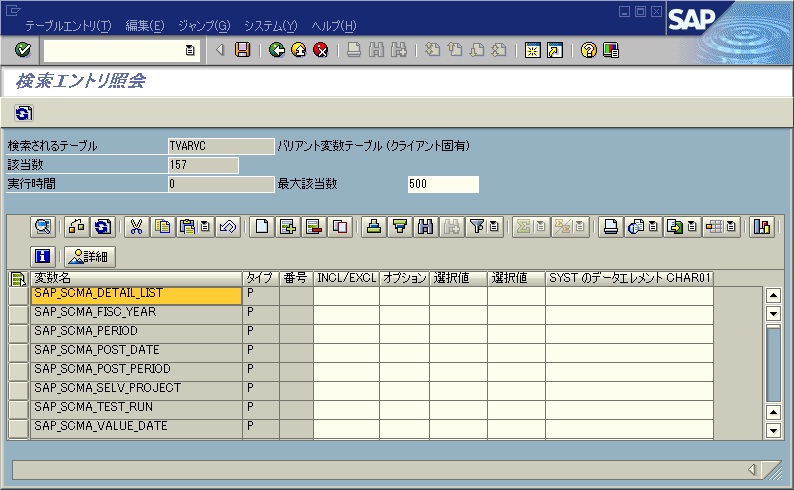The image size is (794, 490).
Task: Click the 詳細 button
Action: (91, 256)
